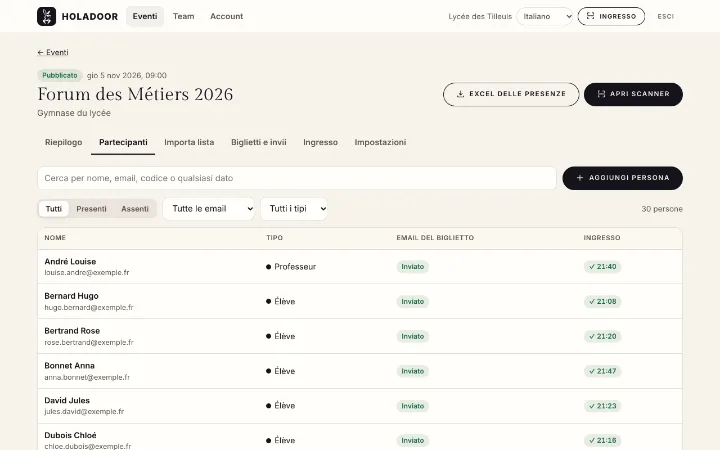Open the Team menu item
Viewport: 720px width, 450px height.
pos(184,17)
